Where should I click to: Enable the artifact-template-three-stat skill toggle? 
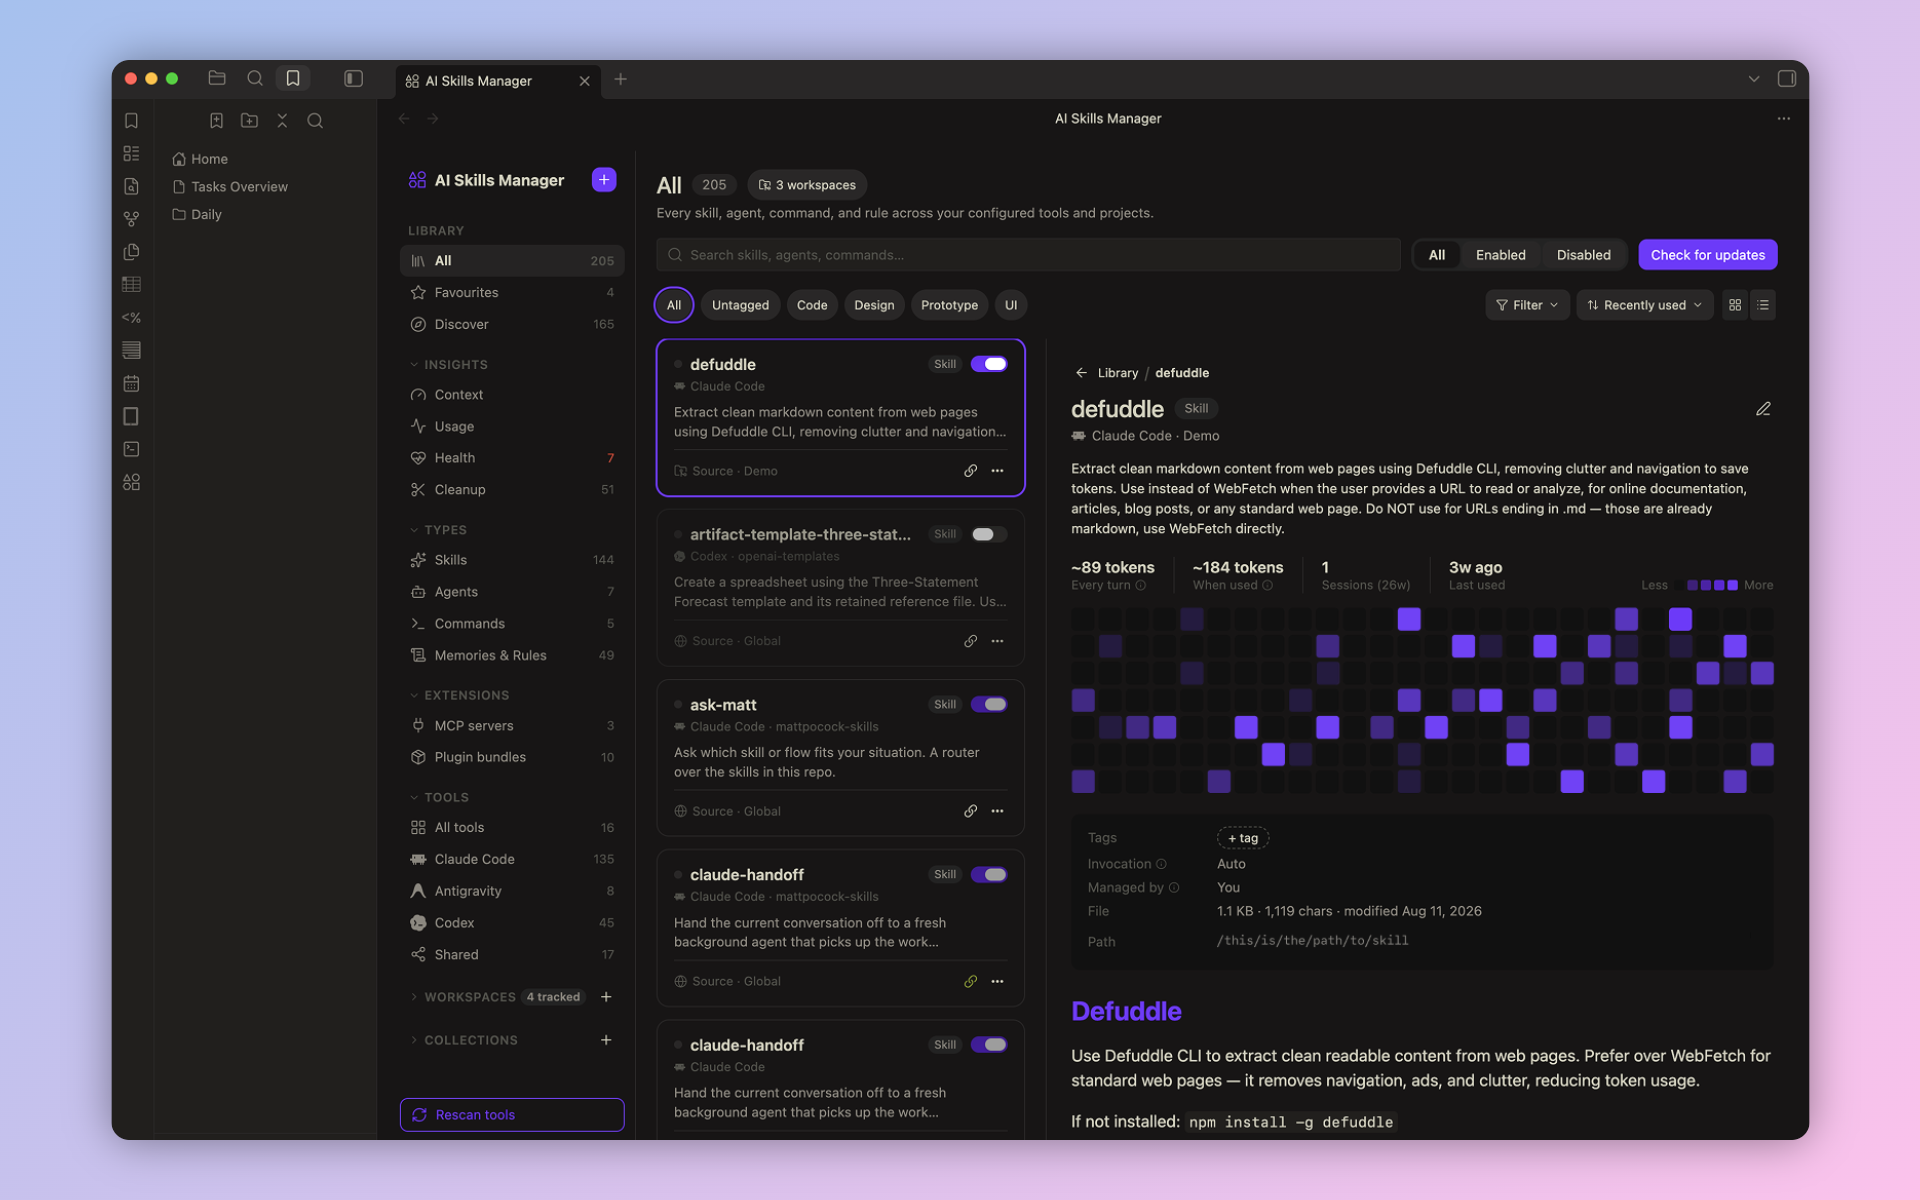click(x=989, y=534)
